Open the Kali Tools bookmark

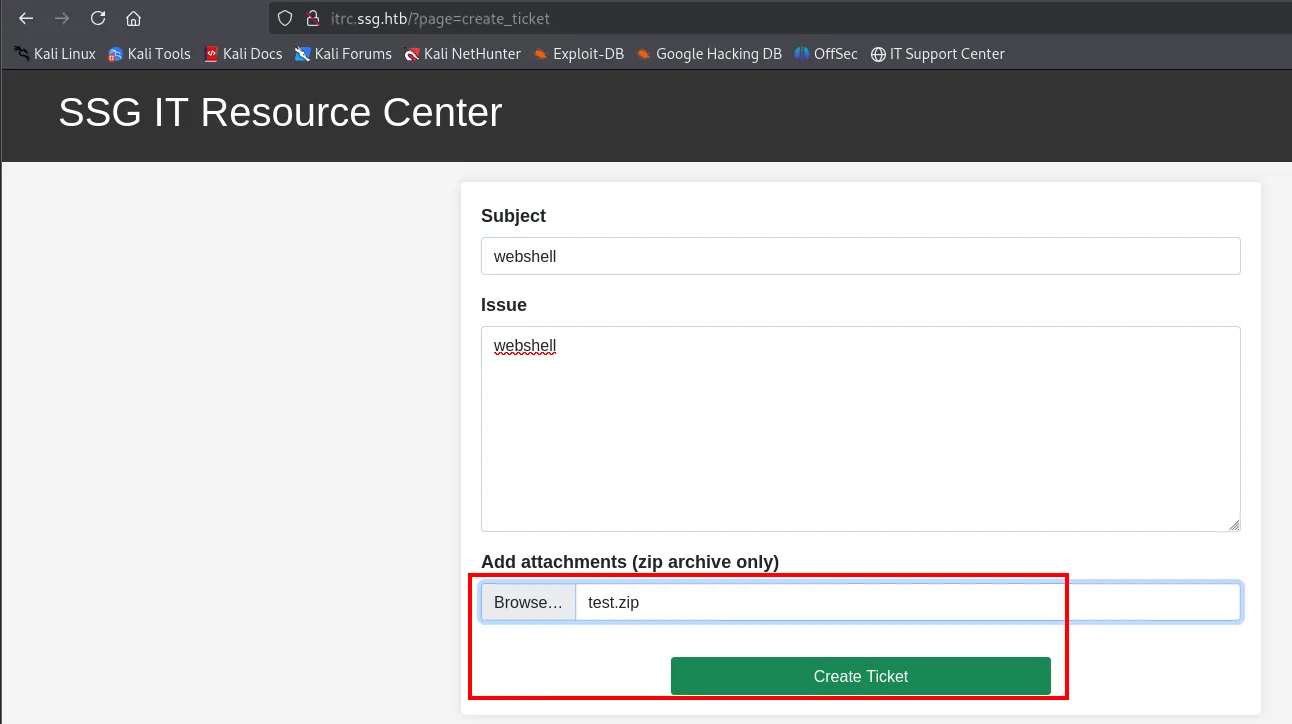150,54
